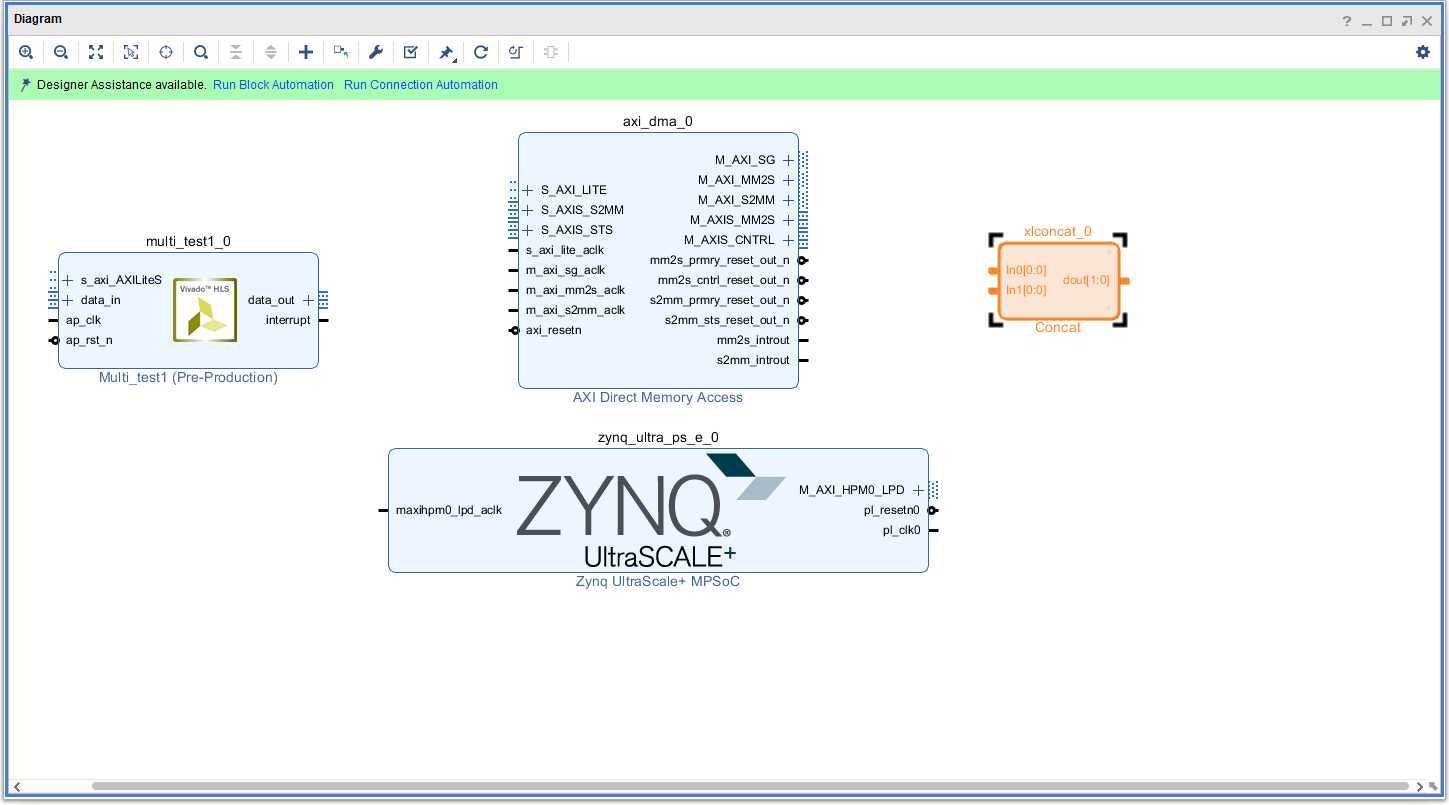Viewport: 1449px width, 805px height.
Task: Expand the M_AXI_S2MM interface port
Action: pyautogui.click(x=788, y=200)
